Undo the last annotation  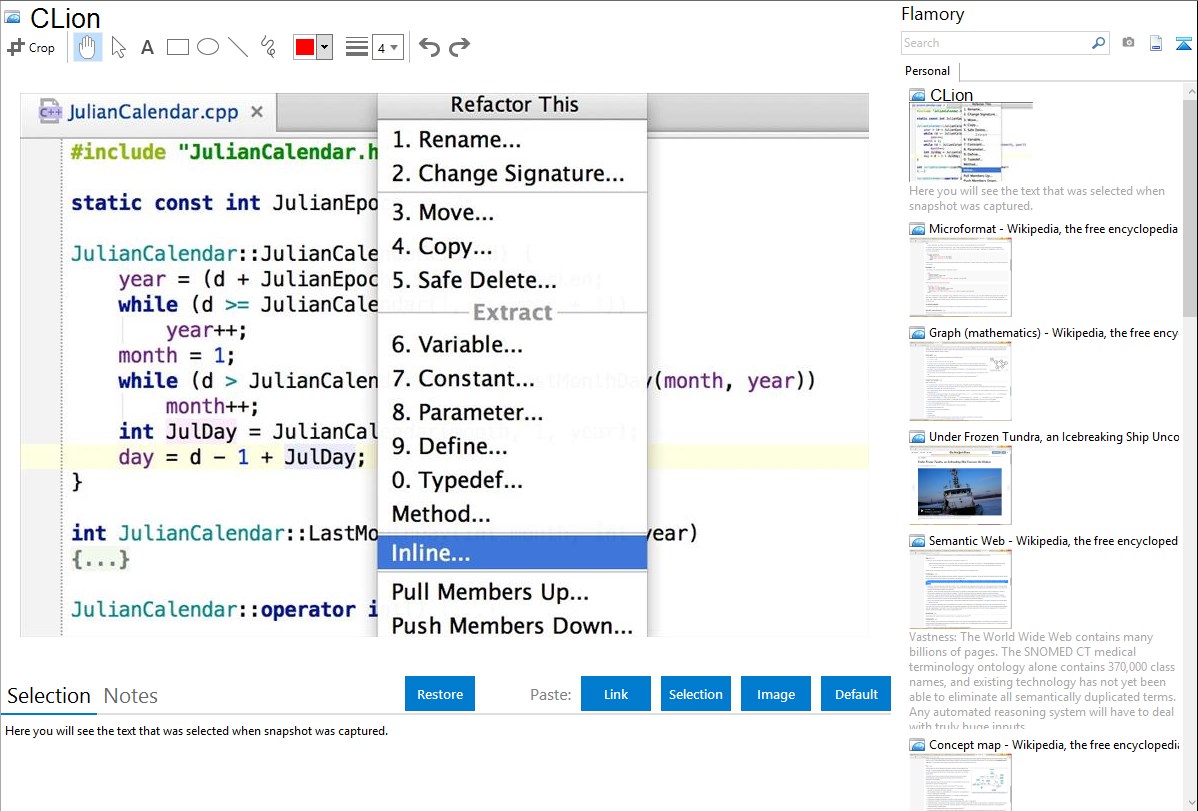[429, 47]
